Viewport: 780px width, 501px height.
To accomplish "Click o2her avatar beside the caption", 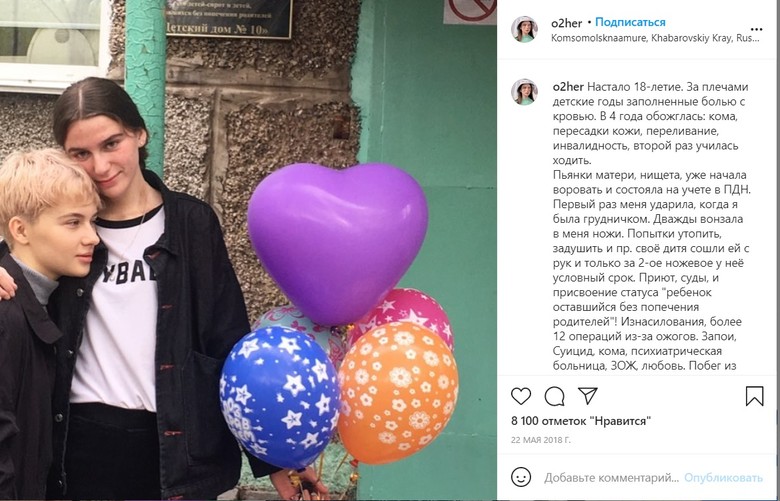I will click(x=524, y=92).
